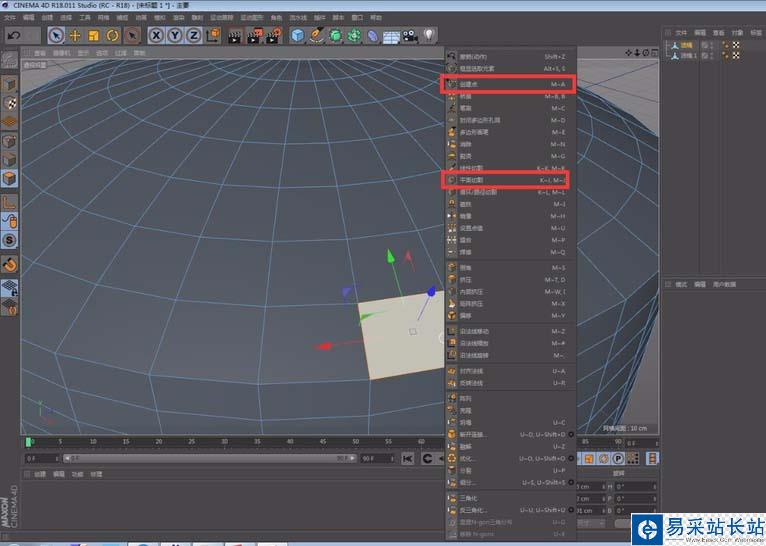Screen dimensions: 766x546
Task: Click the Light bulb icon
Action: pos(429,35)
